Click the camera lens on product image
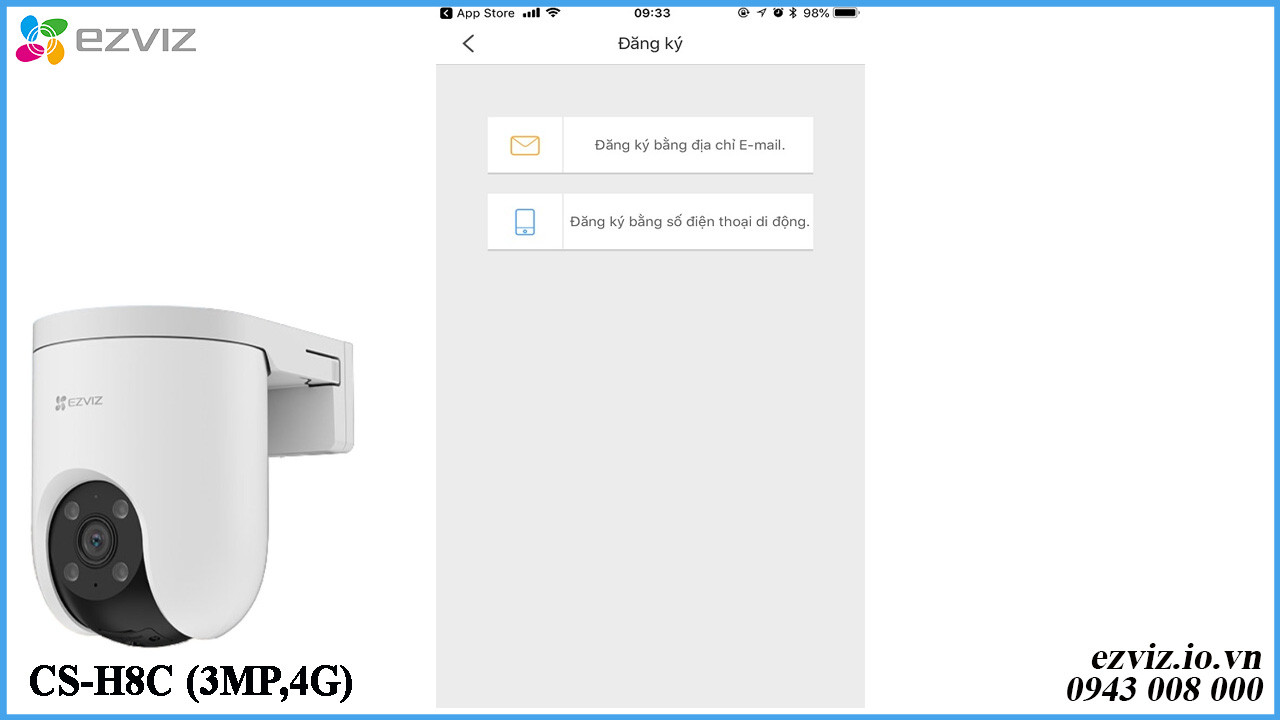This screenshot has height=720, width=1280. (98, 541)
